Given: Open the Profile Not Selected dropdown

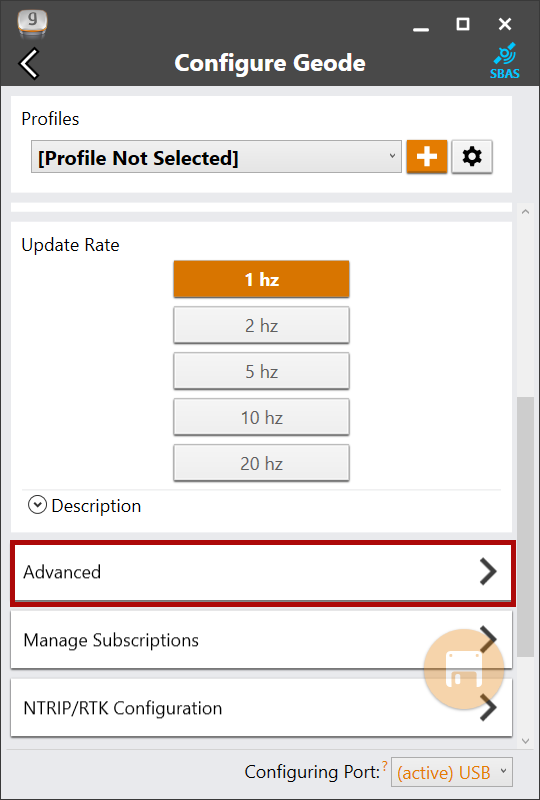Looking at the screenshot, I should [216, 157].
